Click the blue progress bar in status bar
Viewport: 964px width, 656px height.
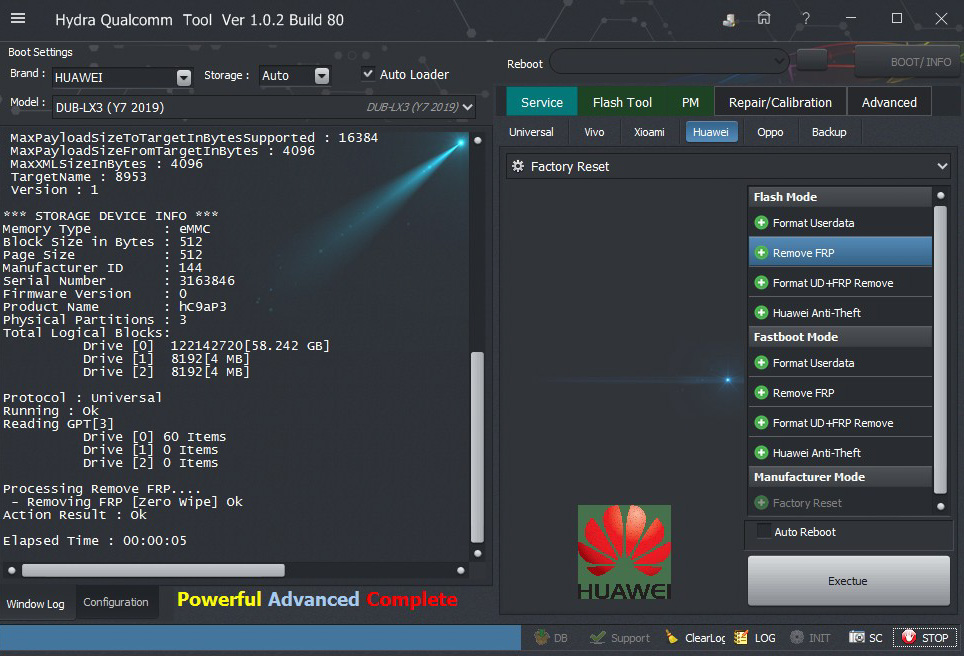pos(261,638)
